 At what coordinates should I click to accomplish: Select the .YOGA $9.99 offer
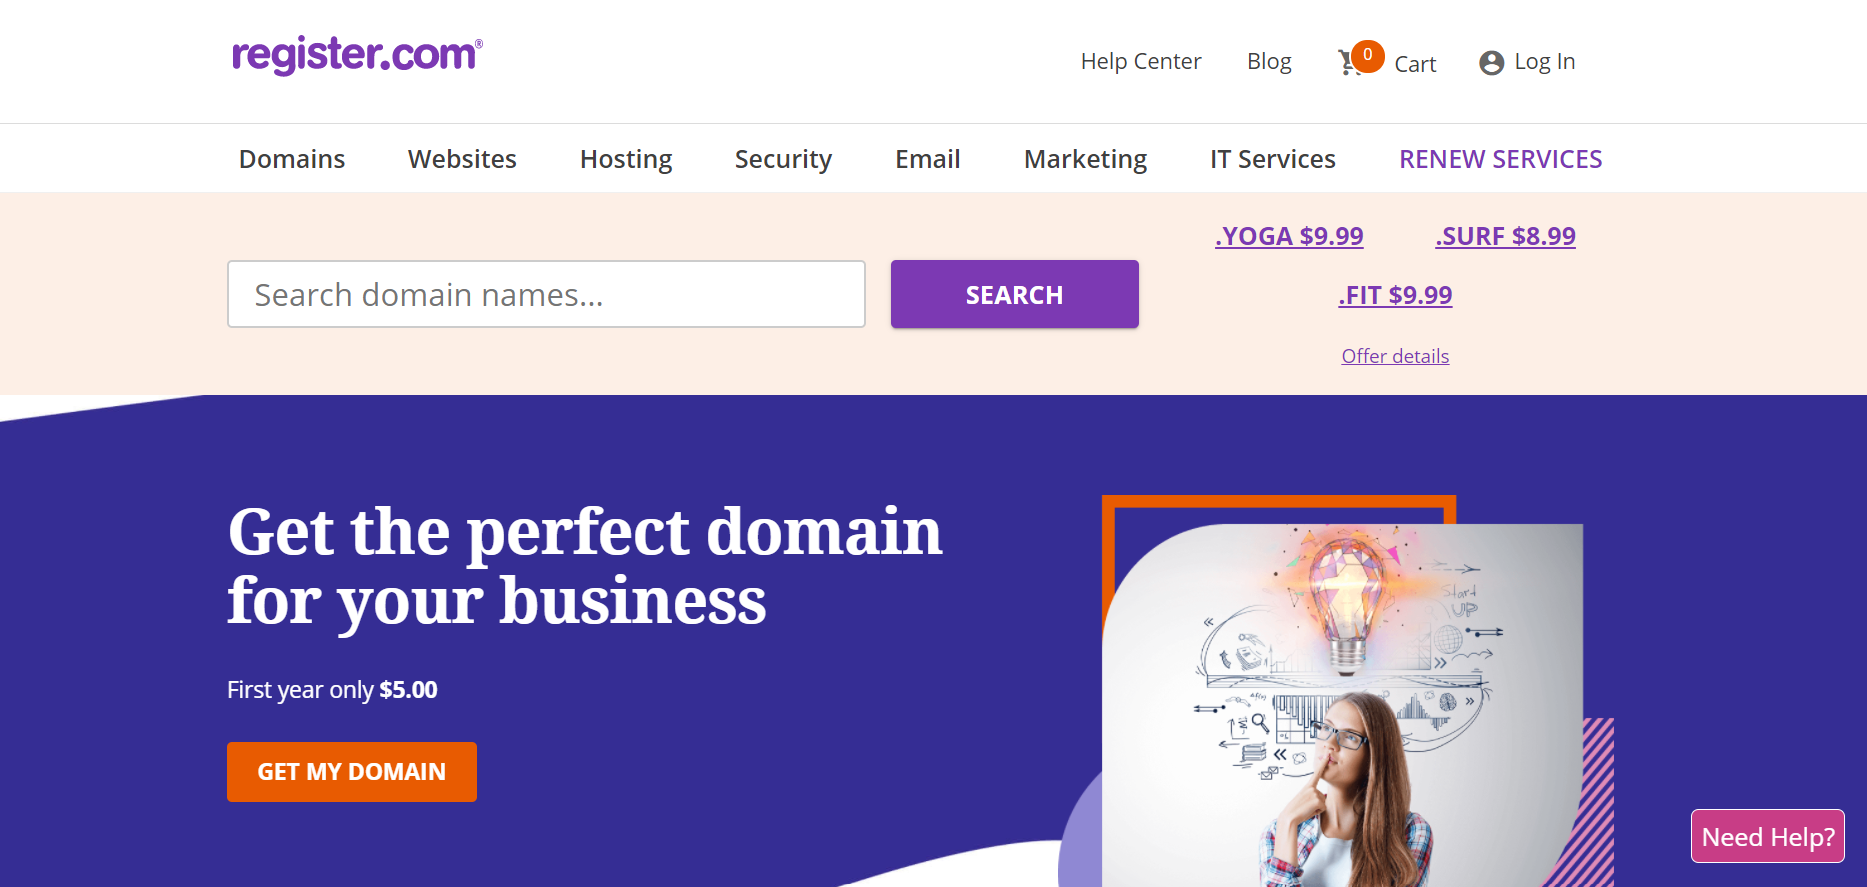pyautogui.click(x=1289, y=236)
